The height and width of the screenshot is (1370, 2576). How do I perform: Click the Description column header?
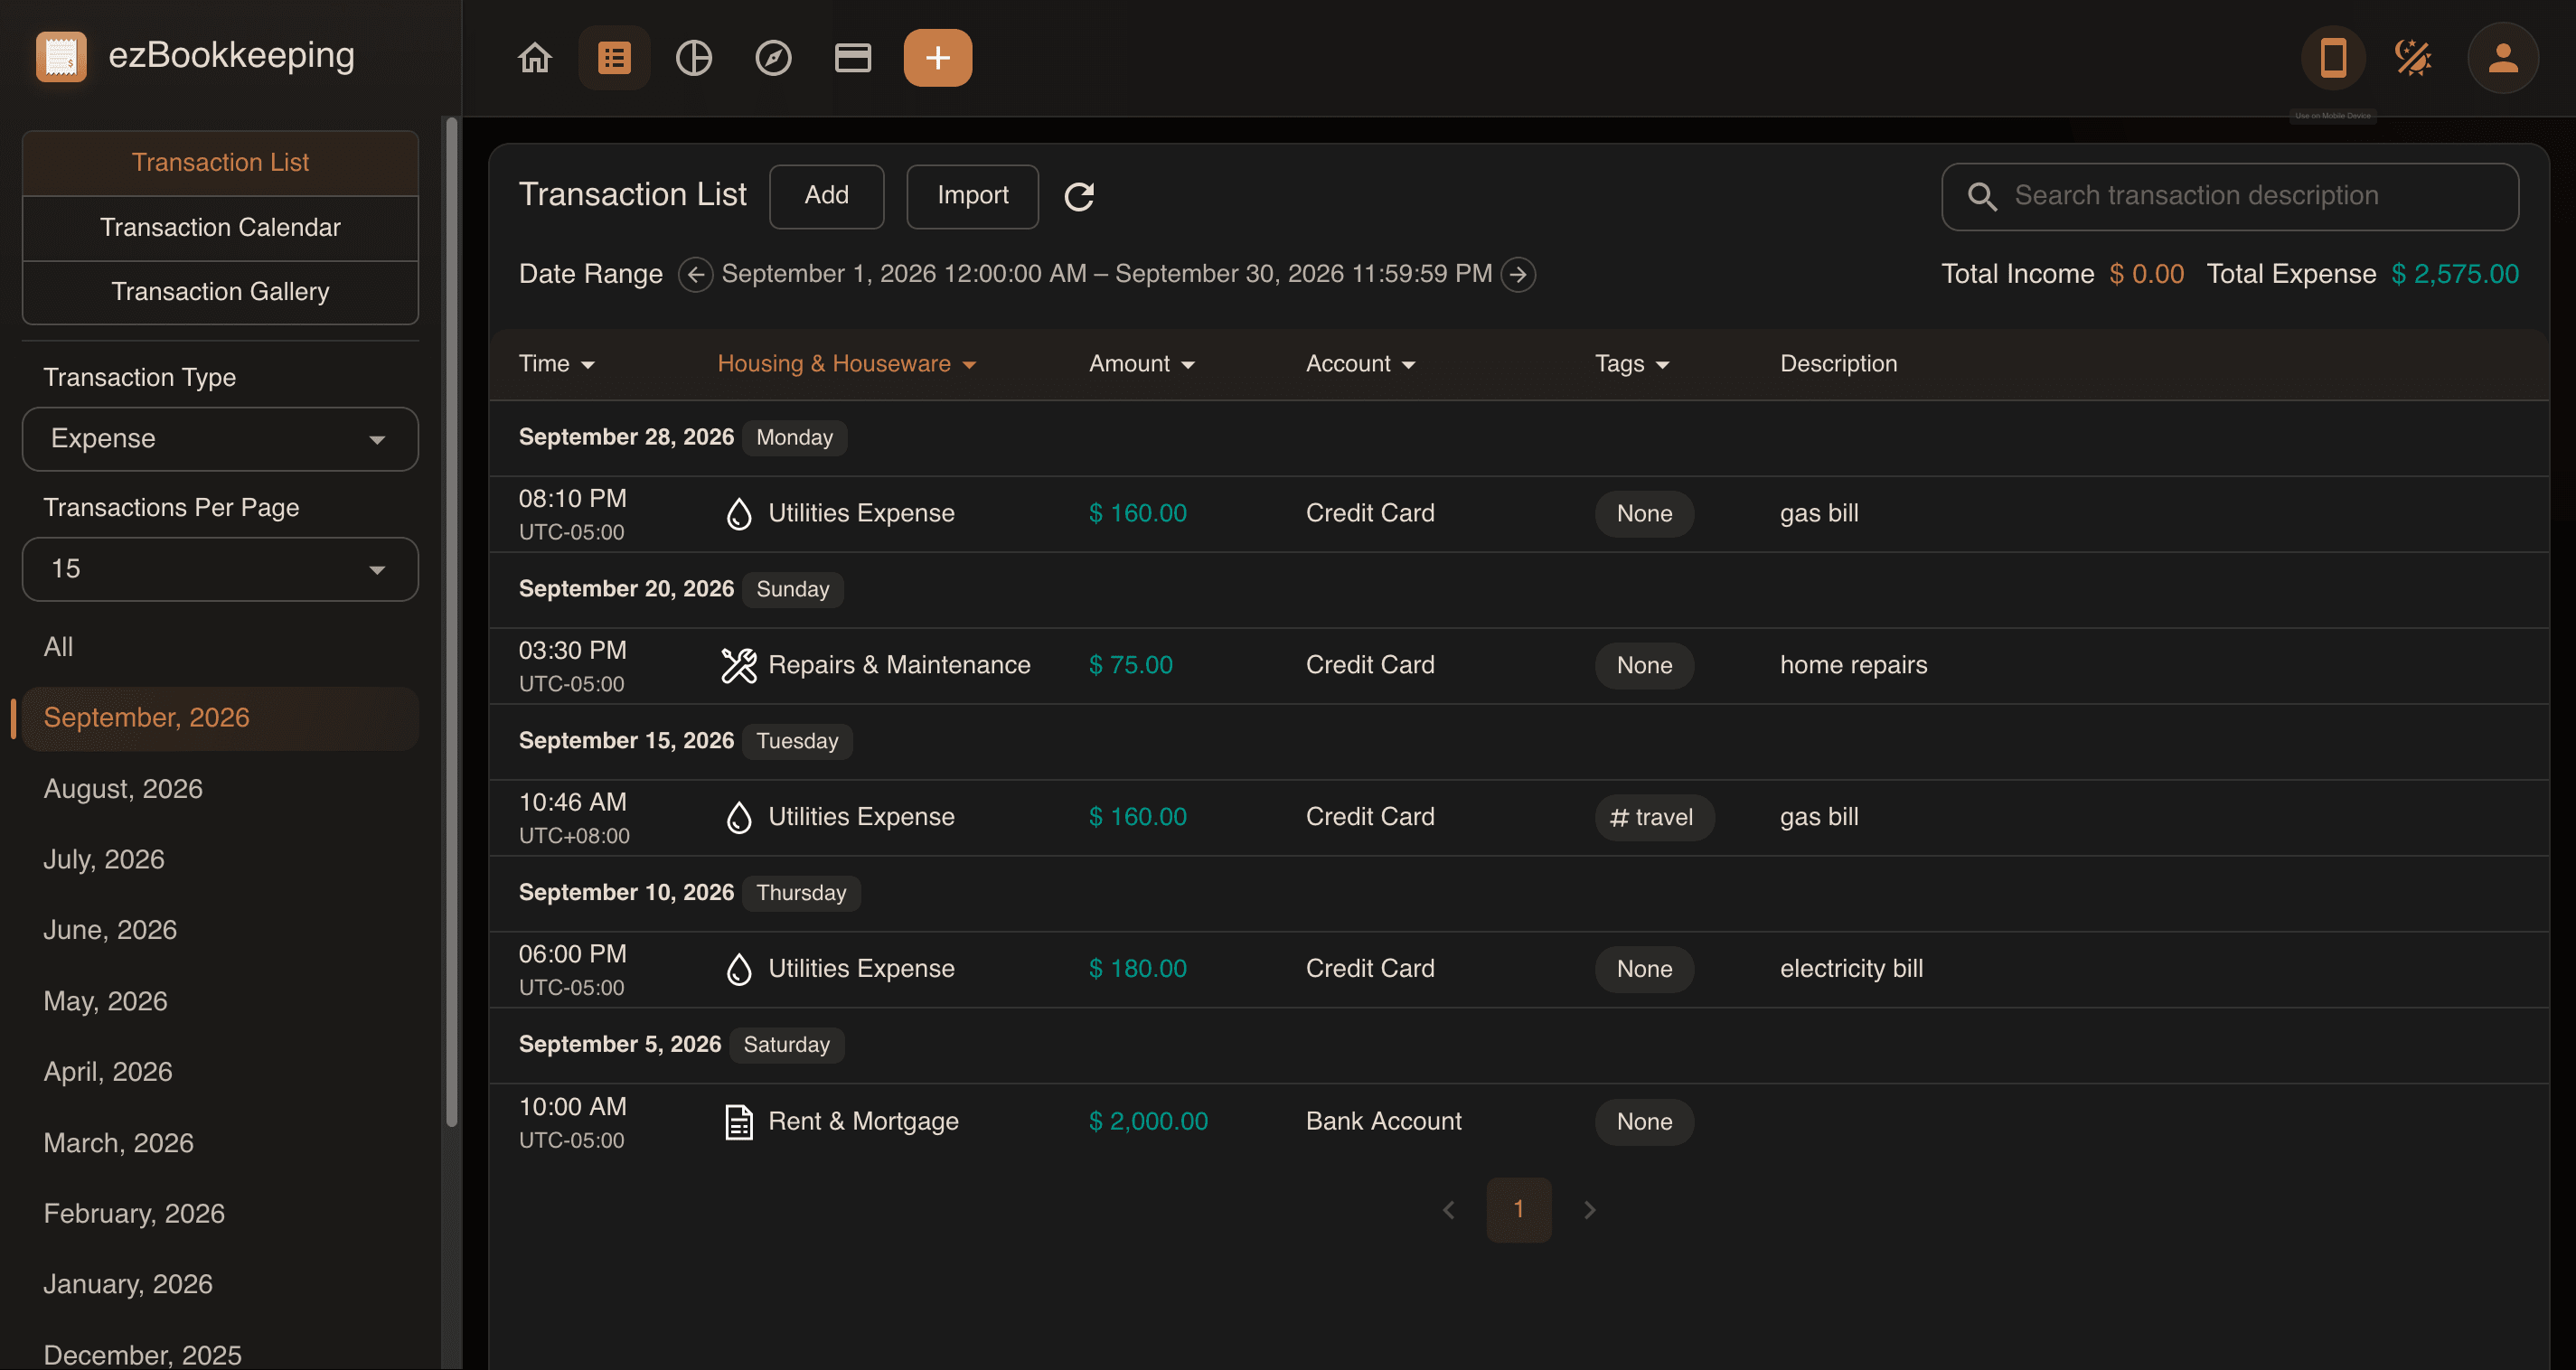pos(1838,364)
